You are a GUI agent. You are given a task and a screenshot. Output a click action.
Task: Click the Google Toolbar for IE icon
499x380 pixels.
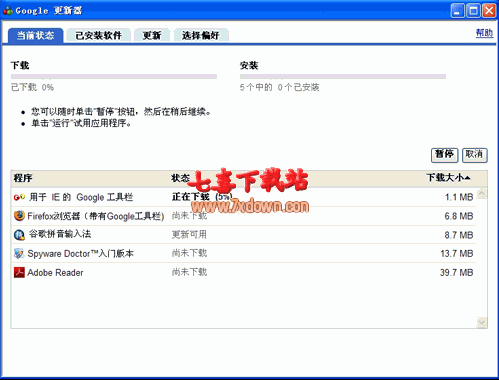click(x=19, y=197)
